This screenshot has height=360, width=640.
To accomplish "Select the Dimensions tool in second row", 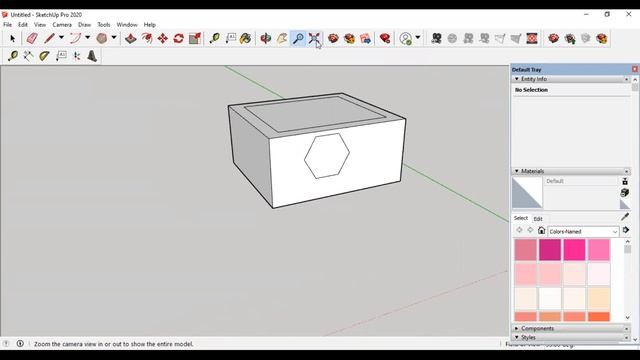I will (28, 56).
